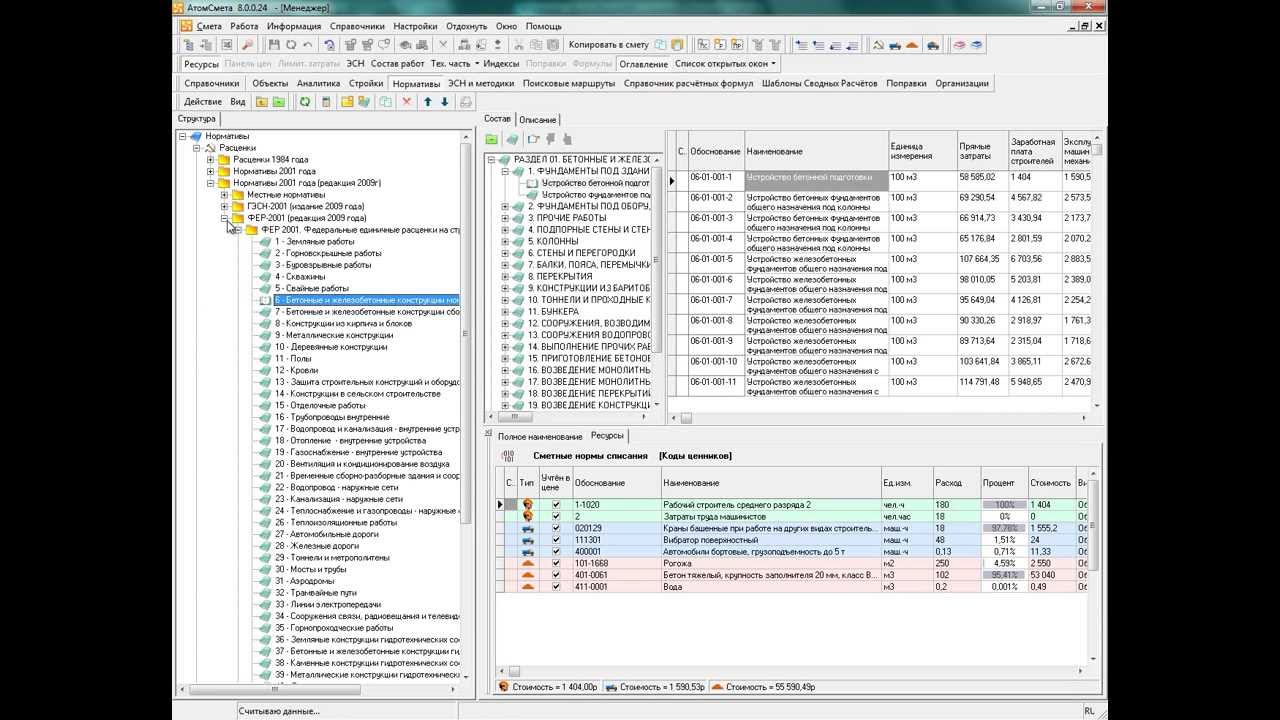
Task: Toggle the checkbox for resource 400001
Action: pyautogui.click(x=557, y=552)
